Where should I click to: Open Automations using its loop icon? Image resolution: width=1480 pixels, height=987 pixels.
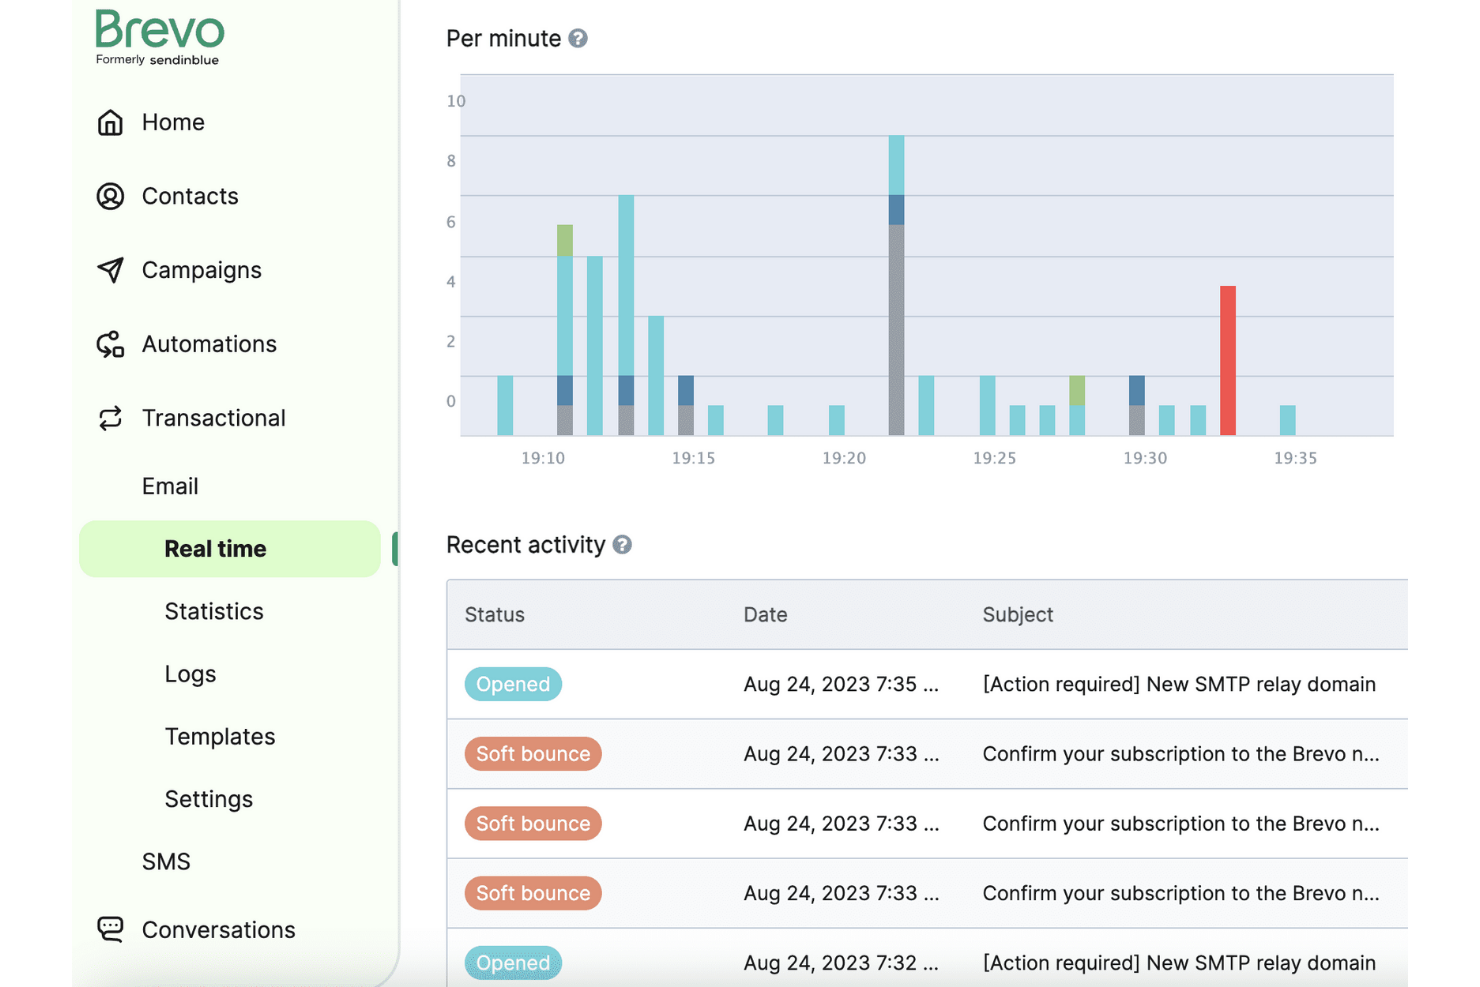pyautogui.click(x=111, y=343)
